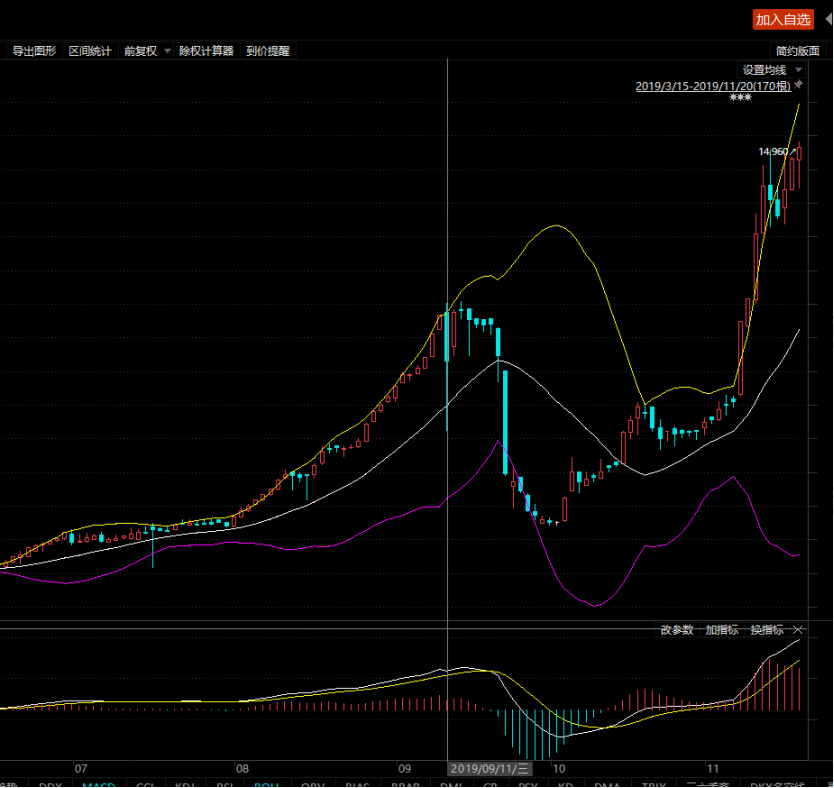
Task: Open 导出图形 export chart tool
Action: click(34, 51)
